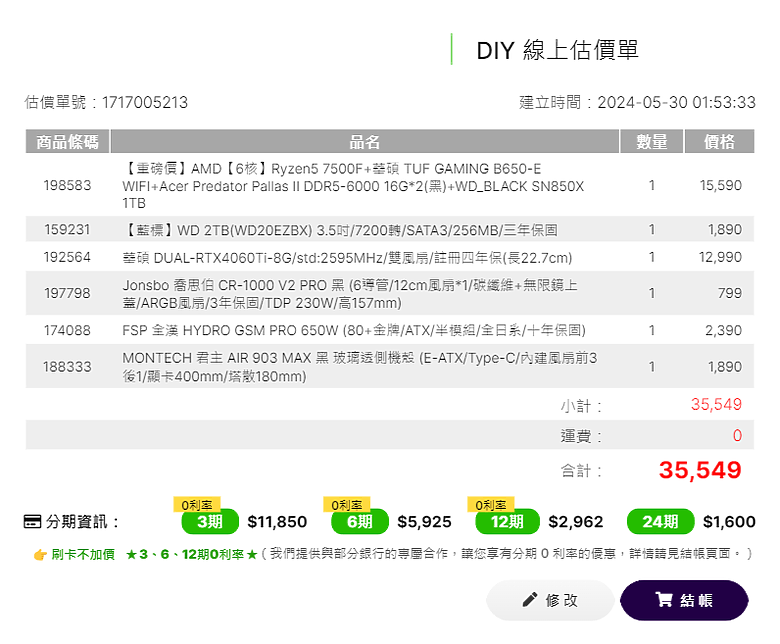Click the pointing hand icon before 刷卡不加價
The image size is (780, 644).
(x=40, y=554)
